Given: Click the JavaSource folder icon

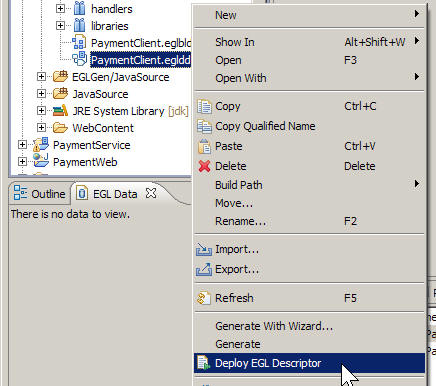Looking at the screenshot, I should click(x=60, y=94).
